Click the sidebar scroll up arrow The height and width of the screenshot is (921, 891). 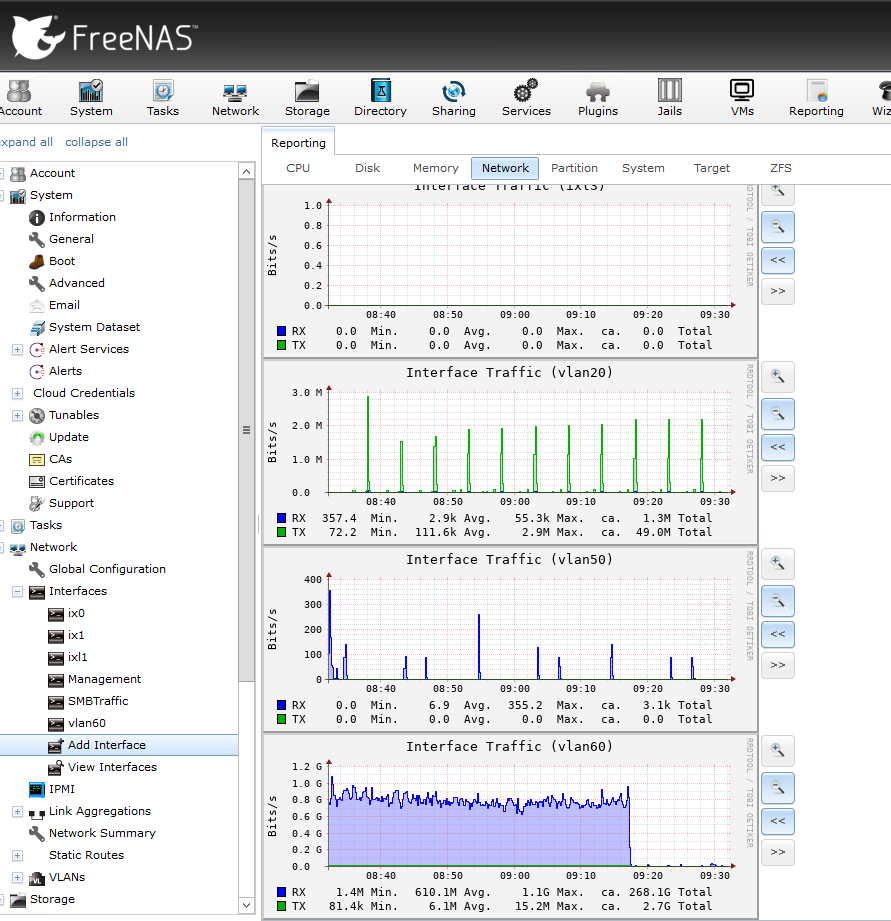247,172
